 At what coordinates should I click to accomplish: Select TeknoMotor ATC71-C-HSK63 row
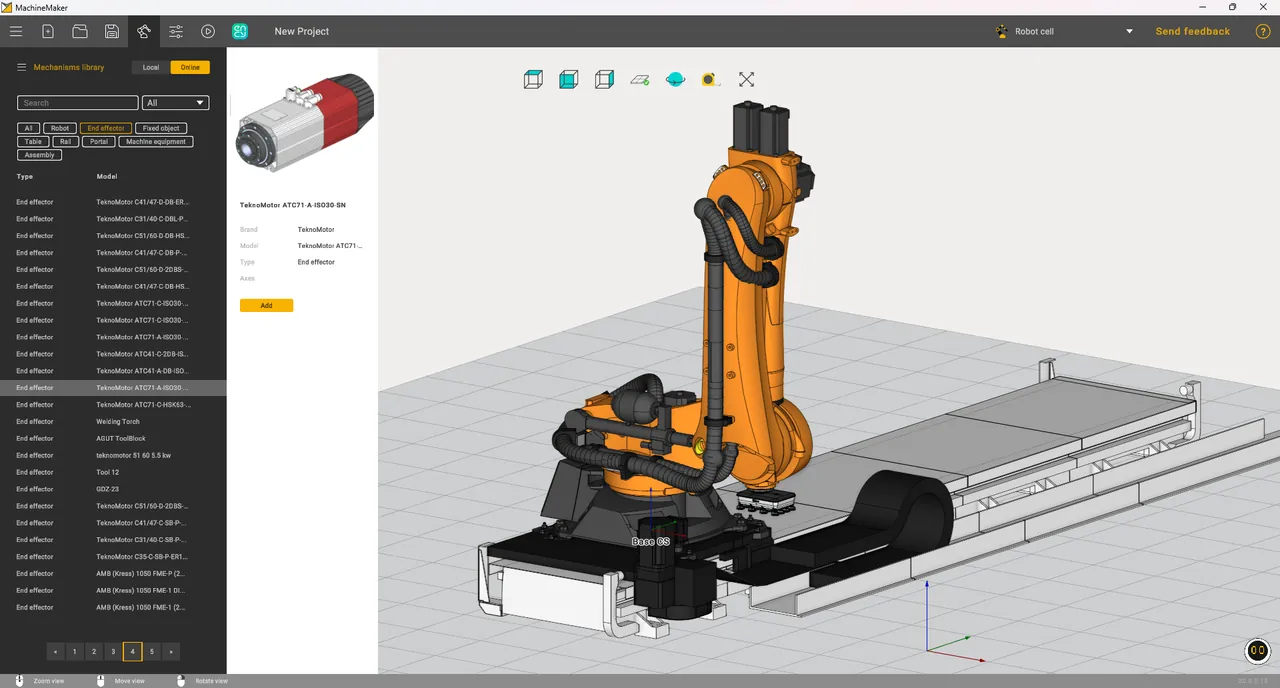(113, 404)
